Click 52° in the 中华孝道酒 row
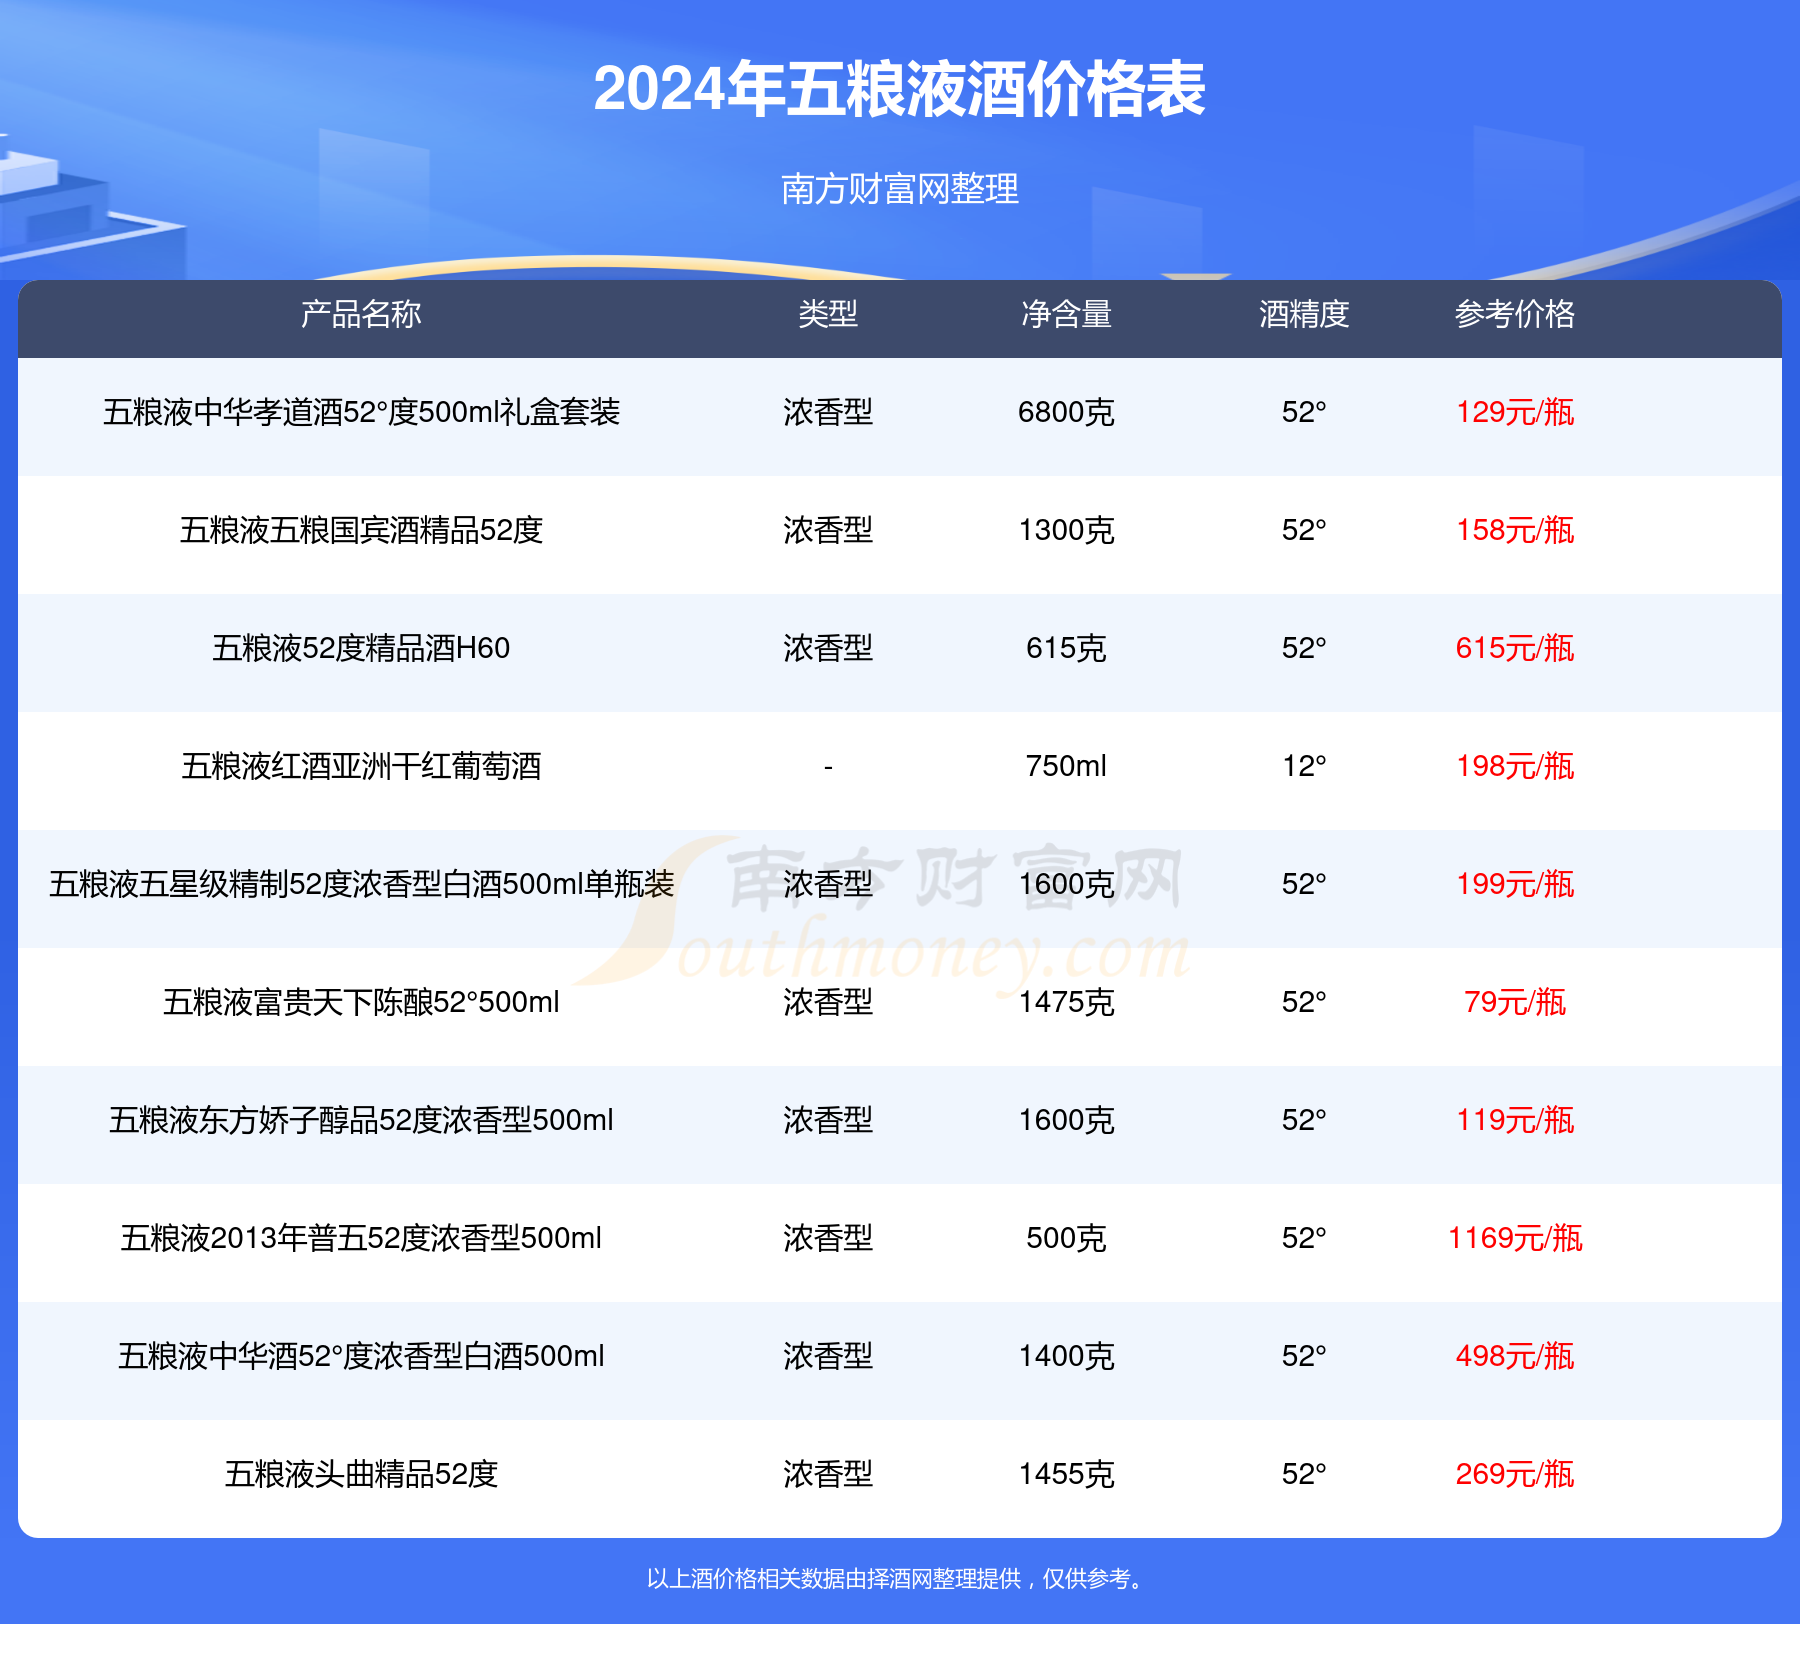Viewport: 1800px width, 1670px height. point(1304,412)
